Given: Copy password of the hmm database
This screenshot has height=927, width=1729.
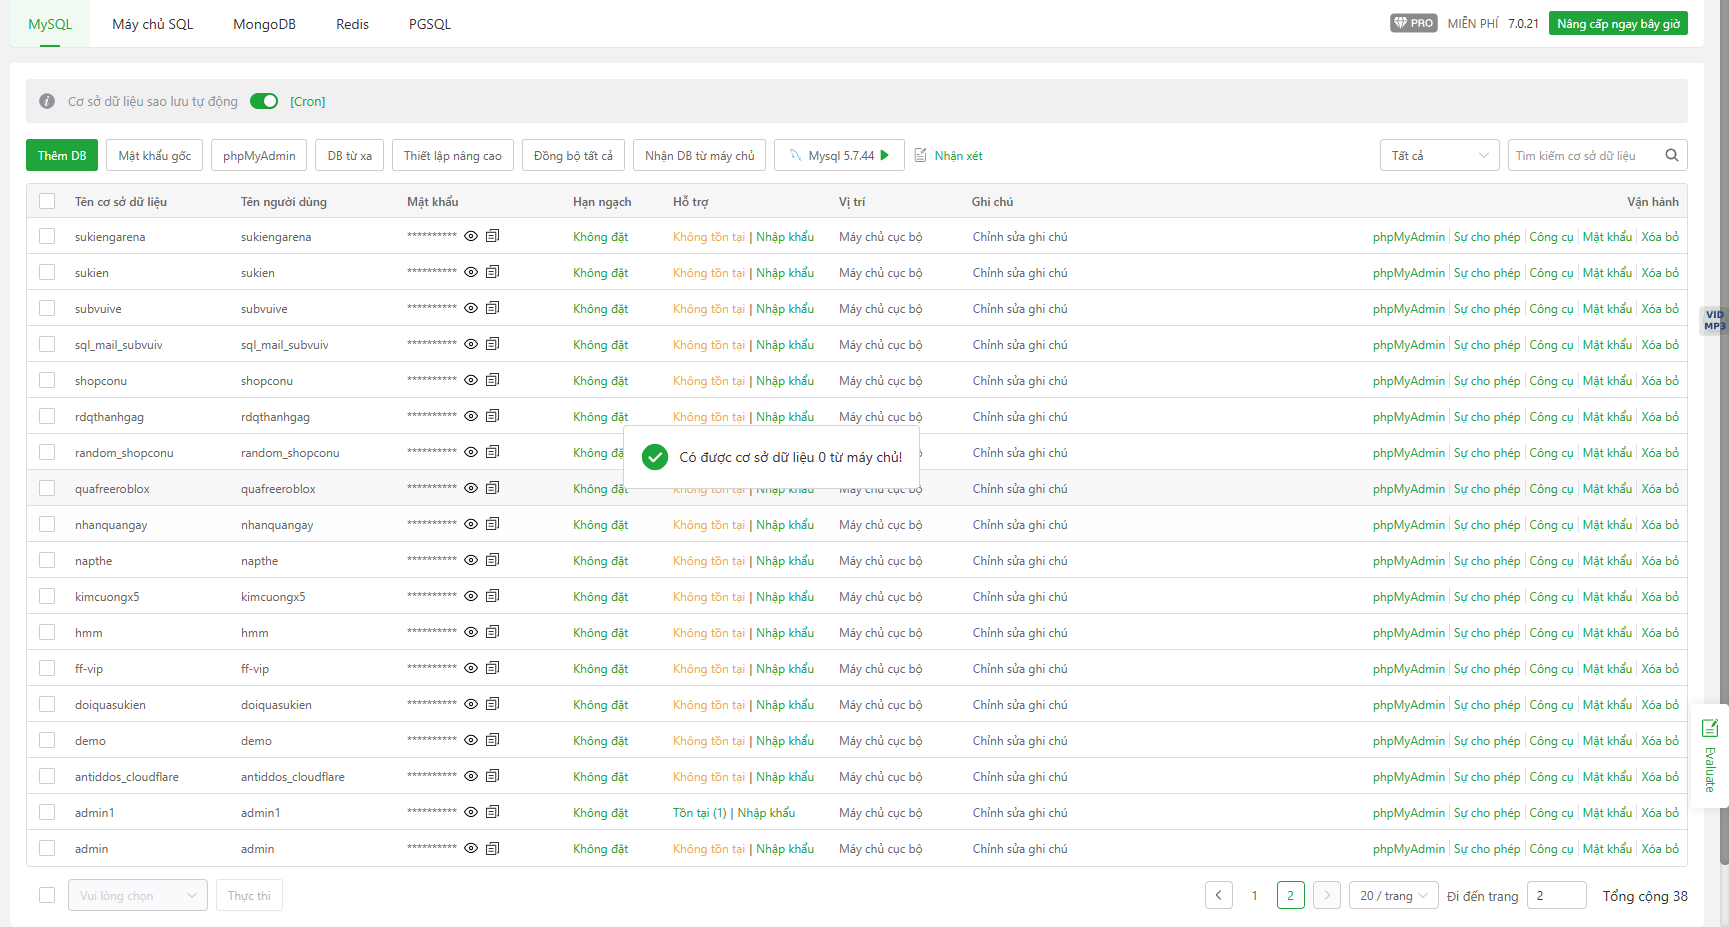Looking at the screenshot, I should tap(492, 632).
